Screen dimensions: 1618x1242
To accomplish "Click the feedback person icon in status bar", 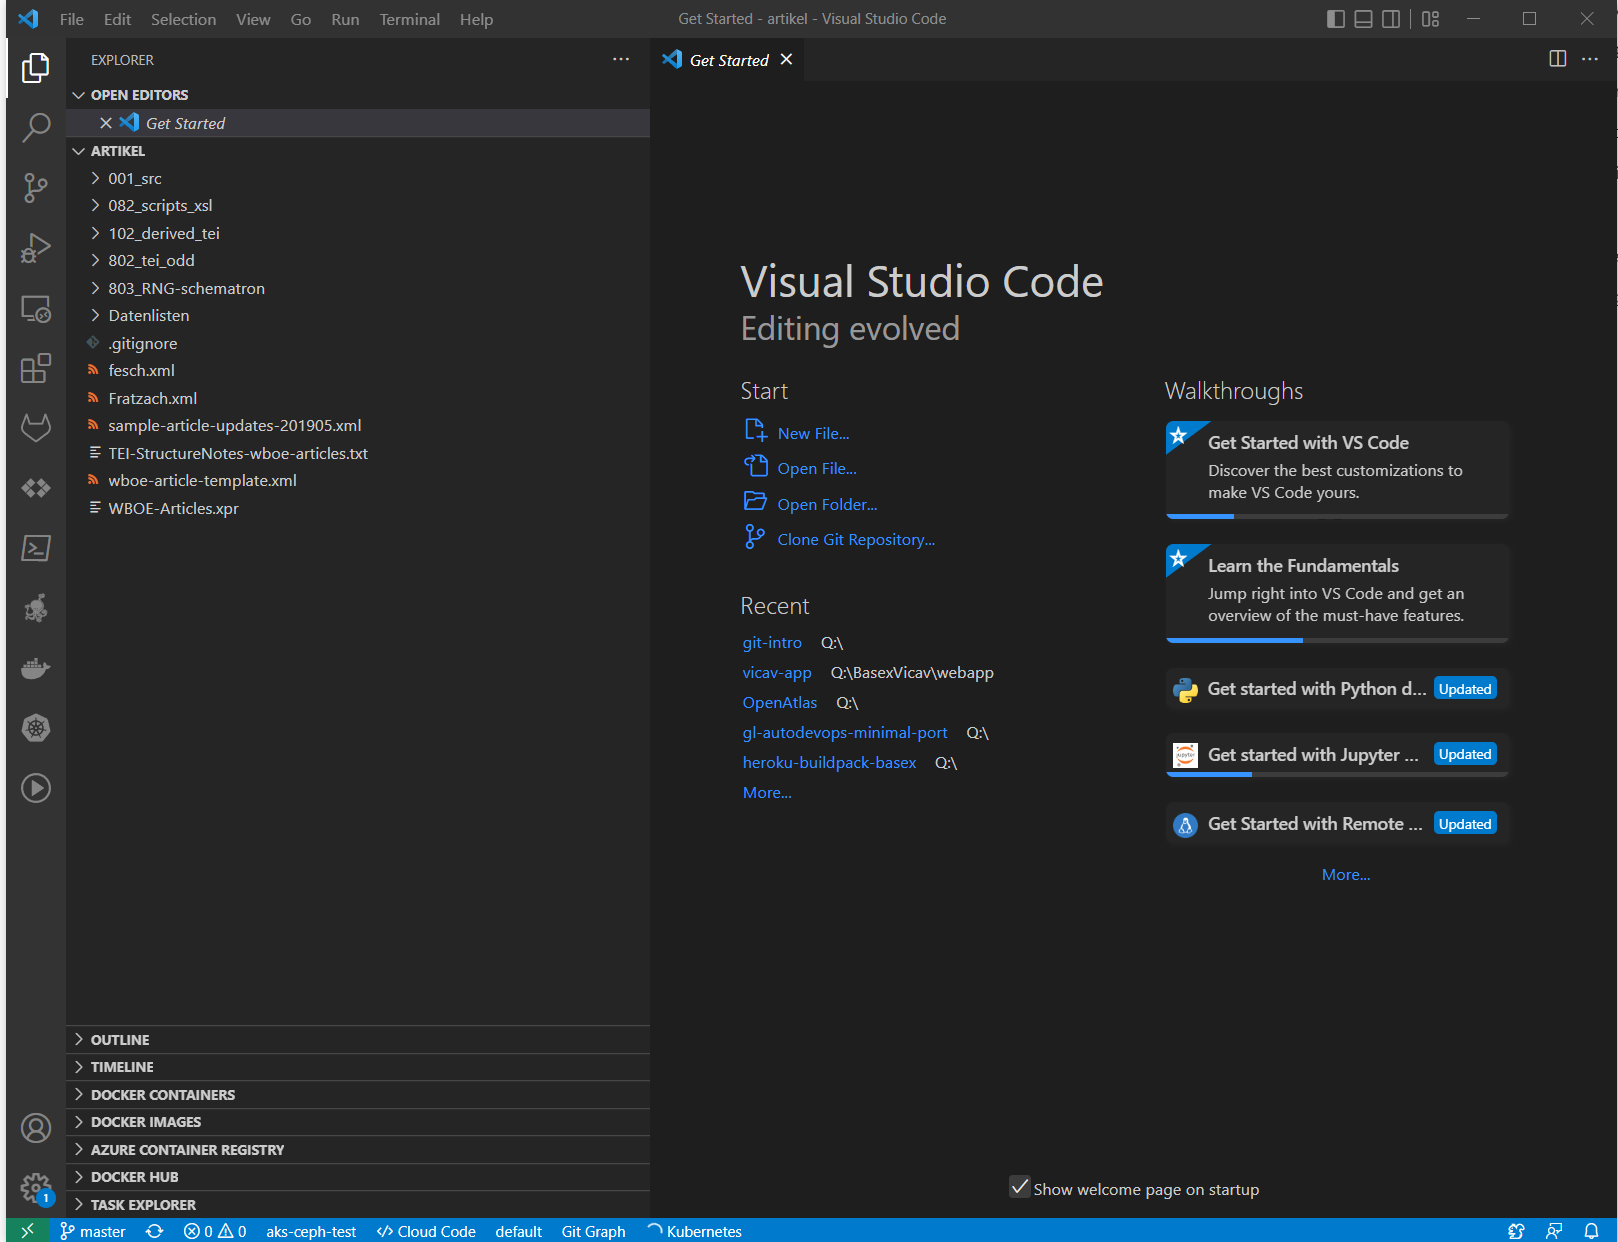I will pyautogui.click(x=1554, y=1231).
